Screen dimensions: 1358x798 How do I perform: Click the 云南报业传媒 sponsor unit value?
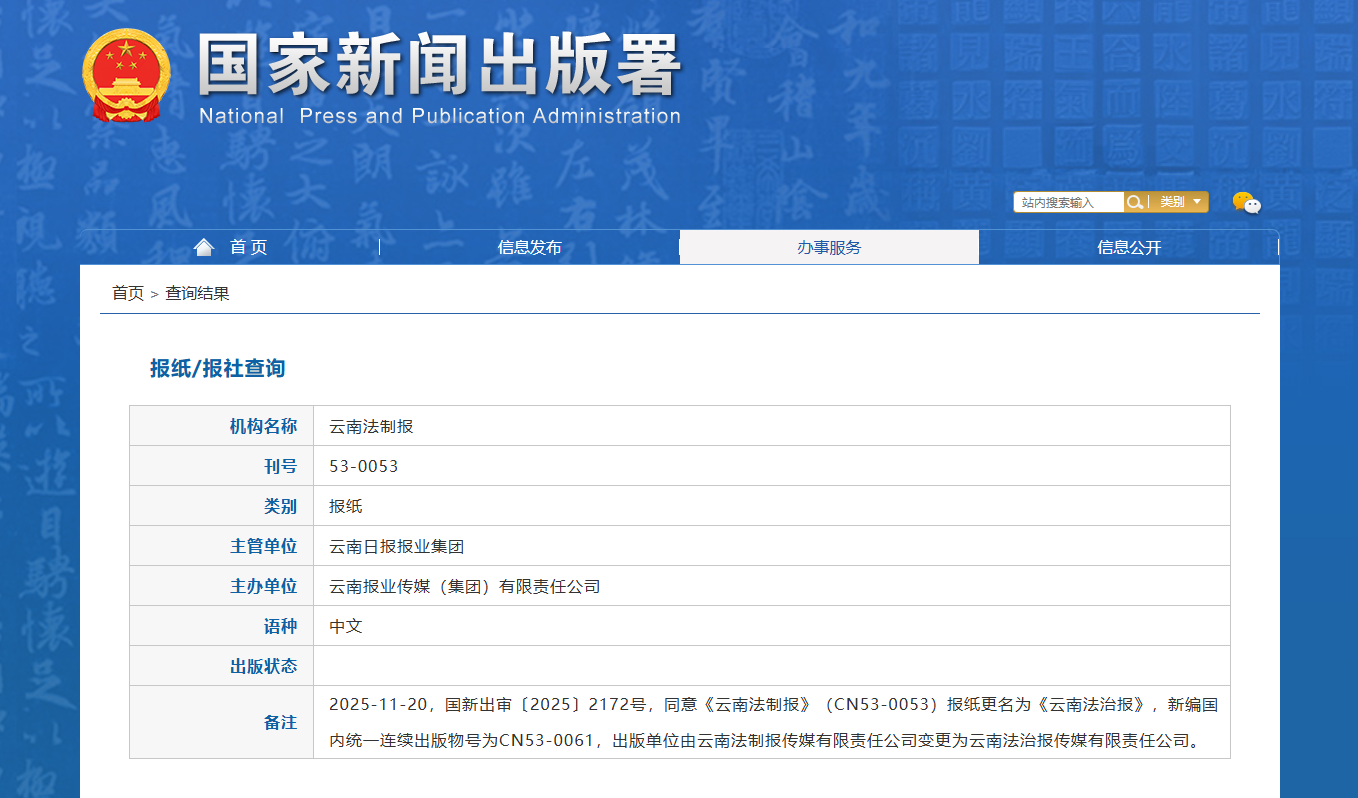[x=464, y=586]
